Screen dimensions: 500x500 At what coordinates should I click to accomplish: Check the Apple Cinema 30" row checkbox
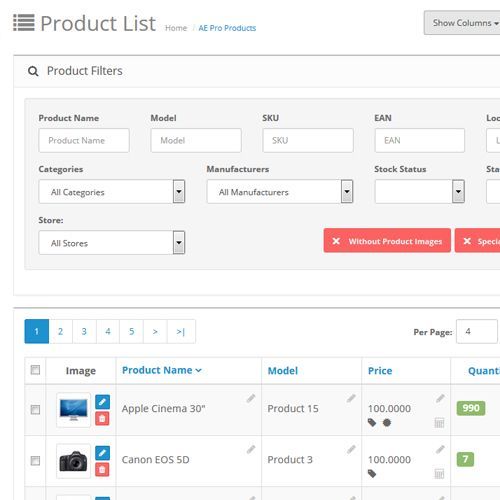tap(35, 409)
